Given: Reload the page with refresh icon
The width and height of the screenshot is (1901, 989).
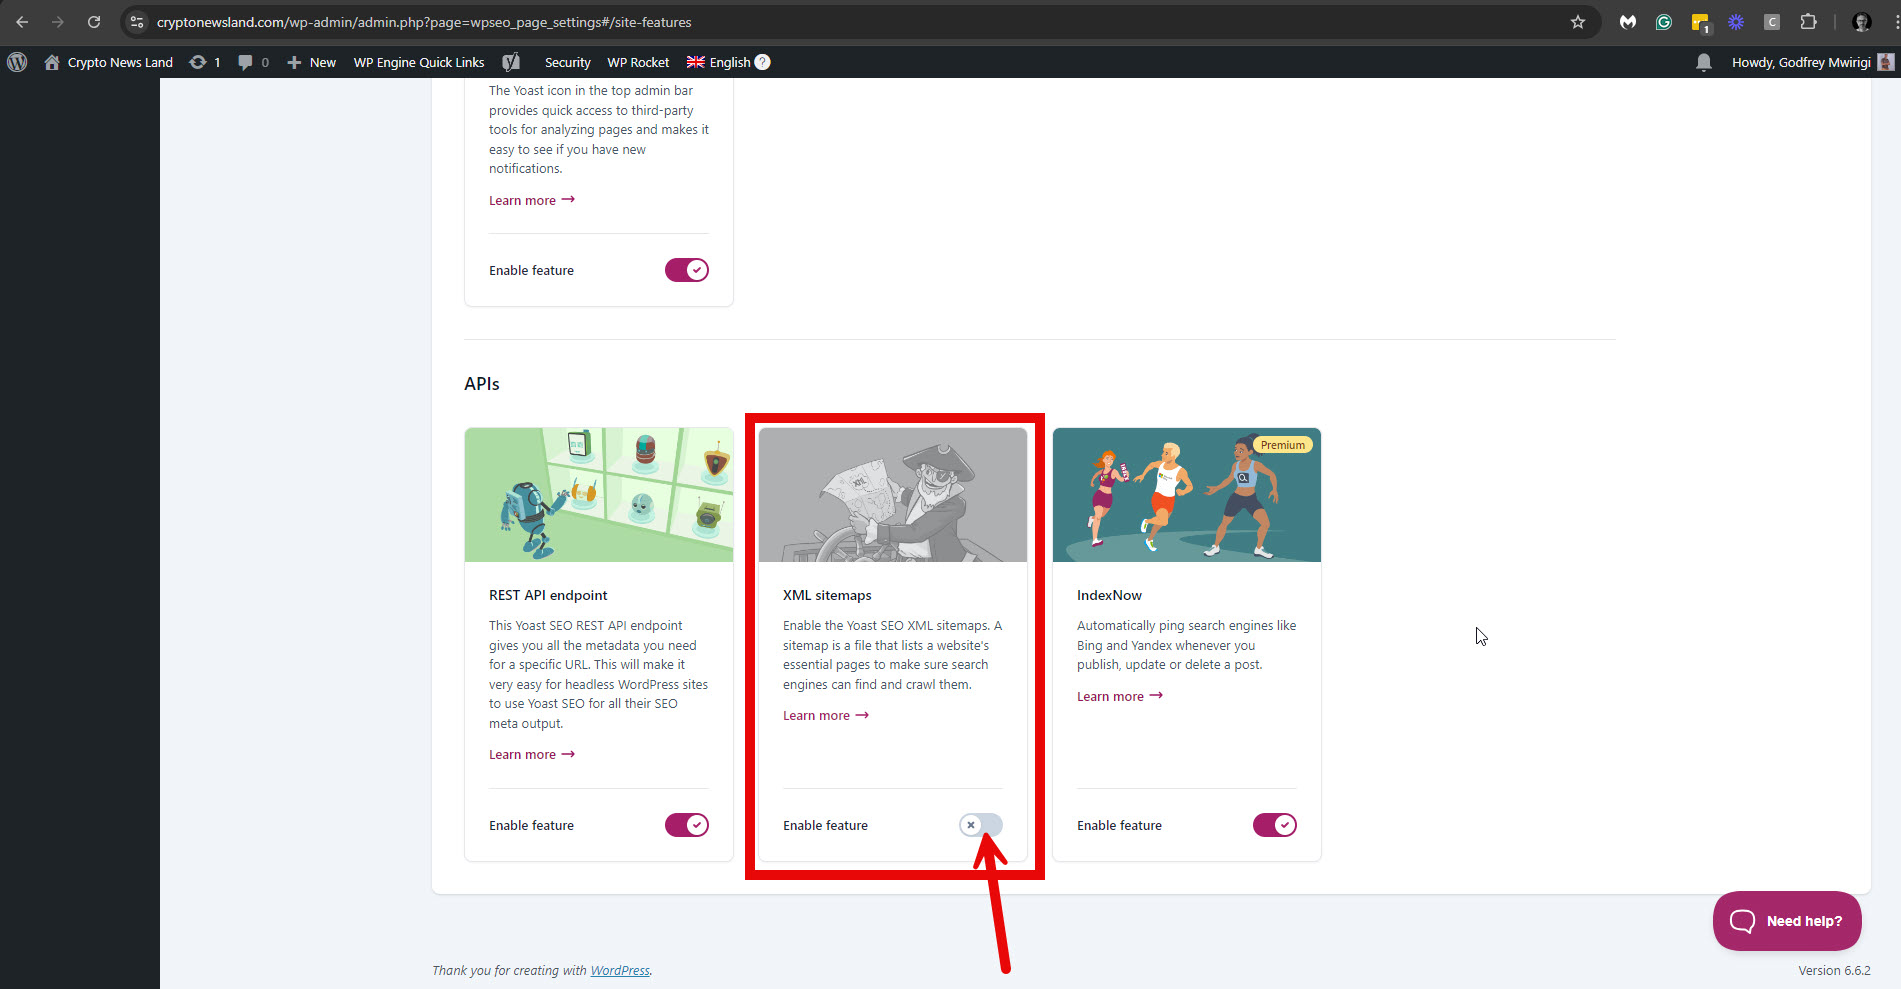Looking at the screenshot, I should point(94,22).
